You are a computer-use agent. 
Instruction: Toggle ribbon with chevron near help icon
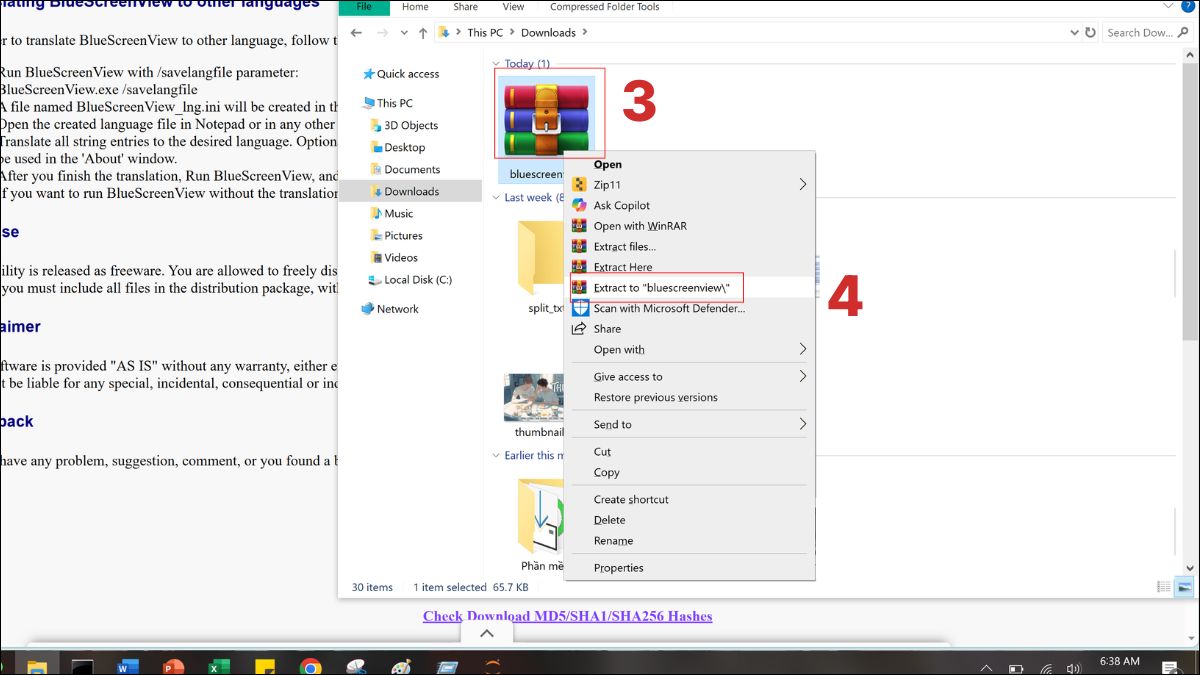pyautogui.click(x=1167, y=6)
